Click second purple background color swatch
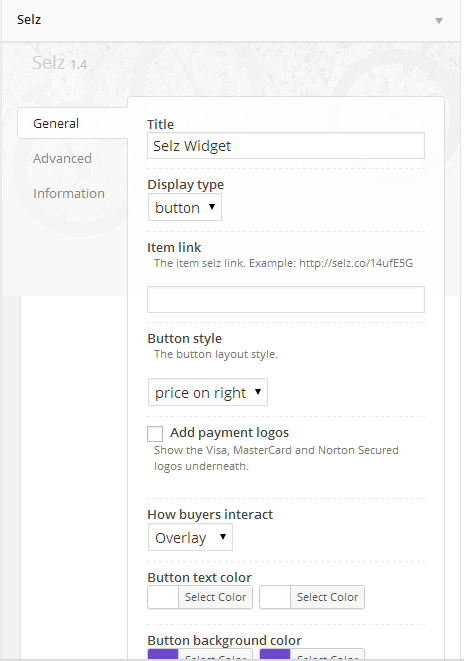Viewport: 464px width, 661px height. coord(275,655)
